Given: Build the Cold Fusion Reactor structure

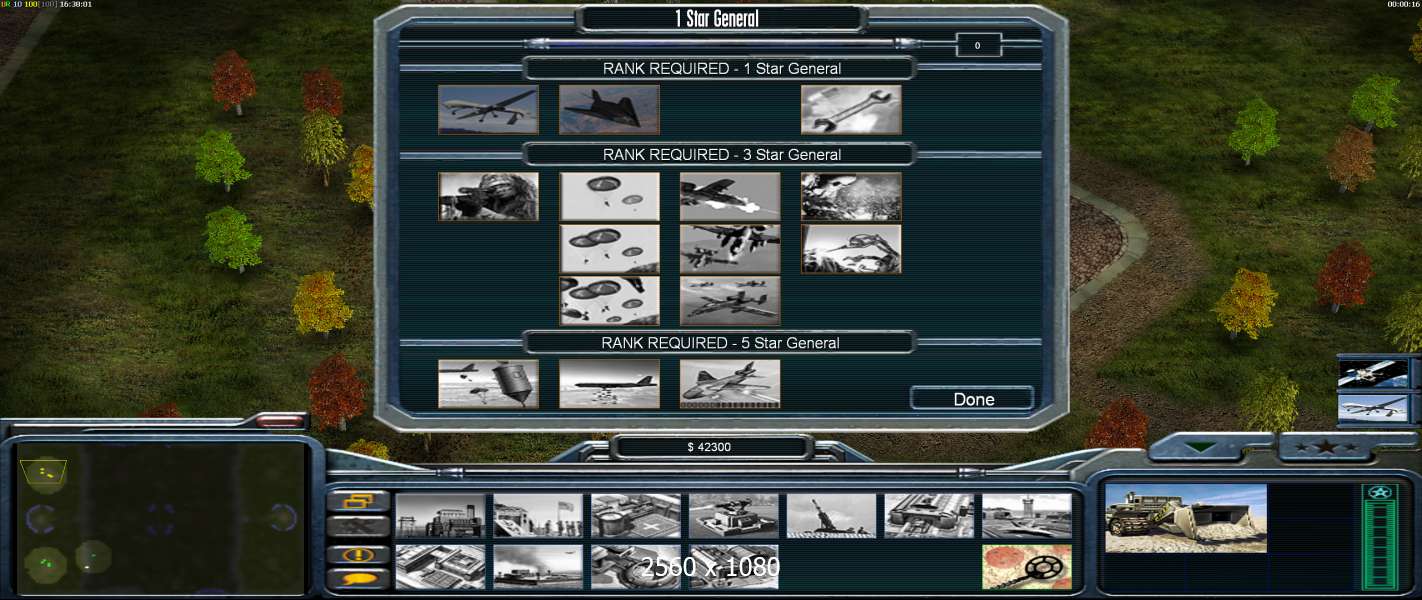Looking at the screenshot, I should [x=440, y=516].
